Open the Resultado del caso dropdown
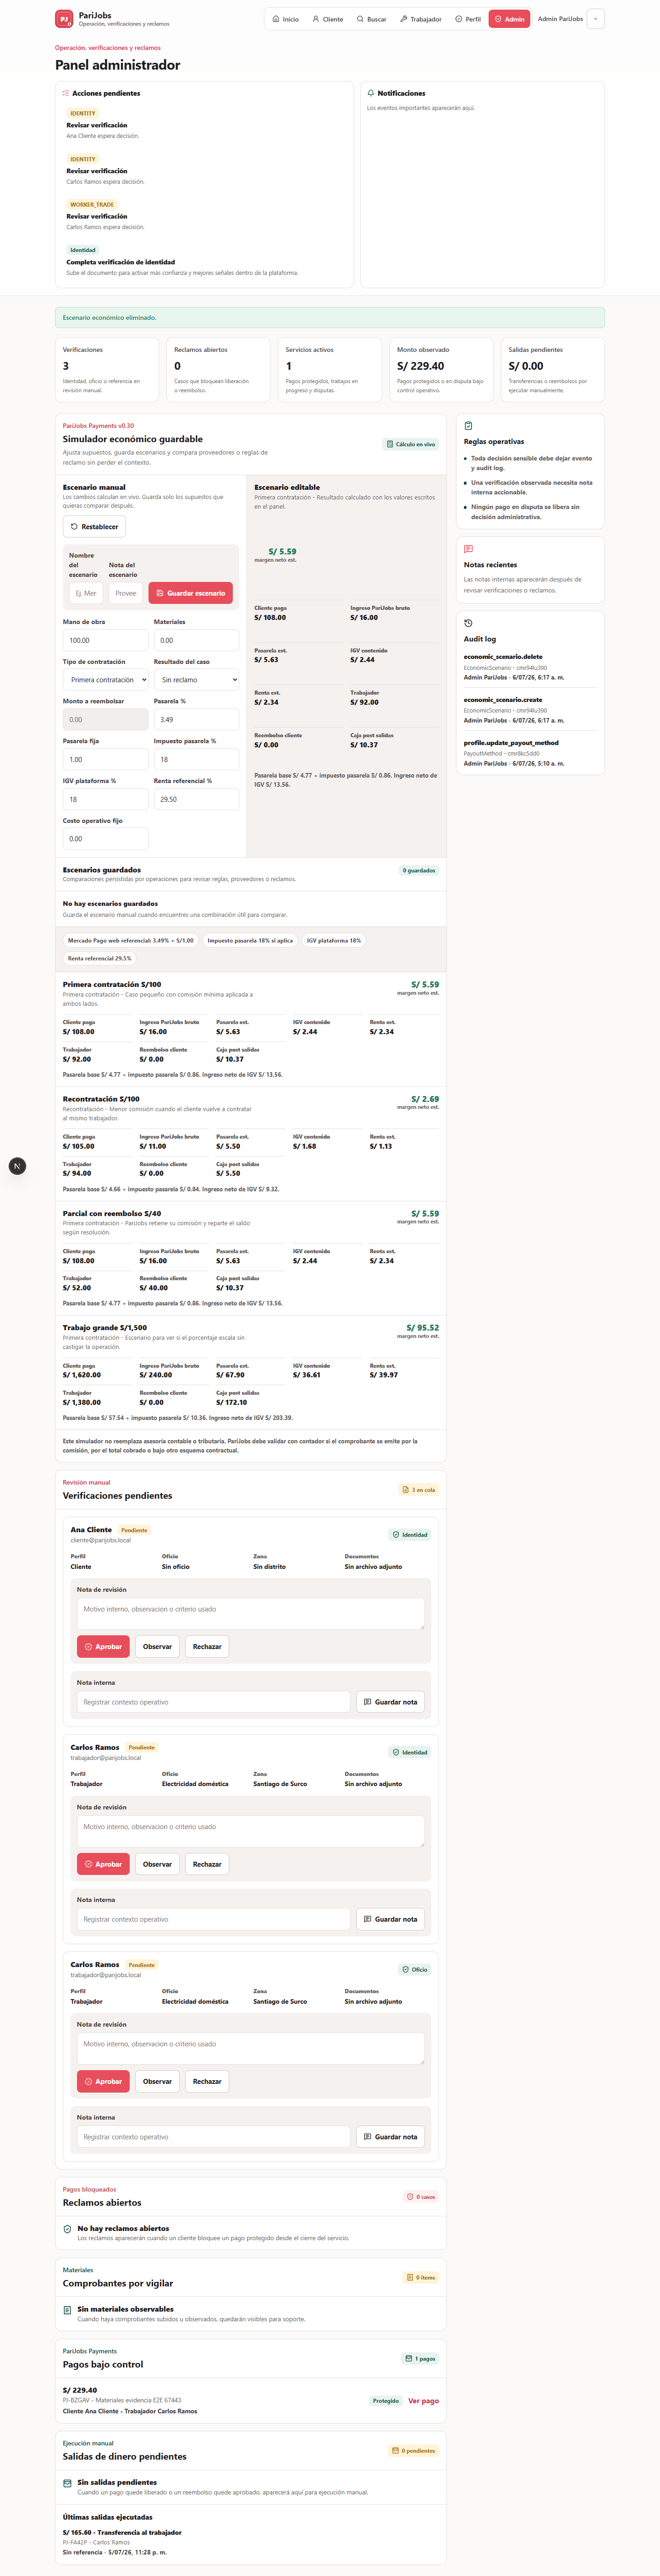The height and width of the screenshot is (2576, 660). click(196, 680)
